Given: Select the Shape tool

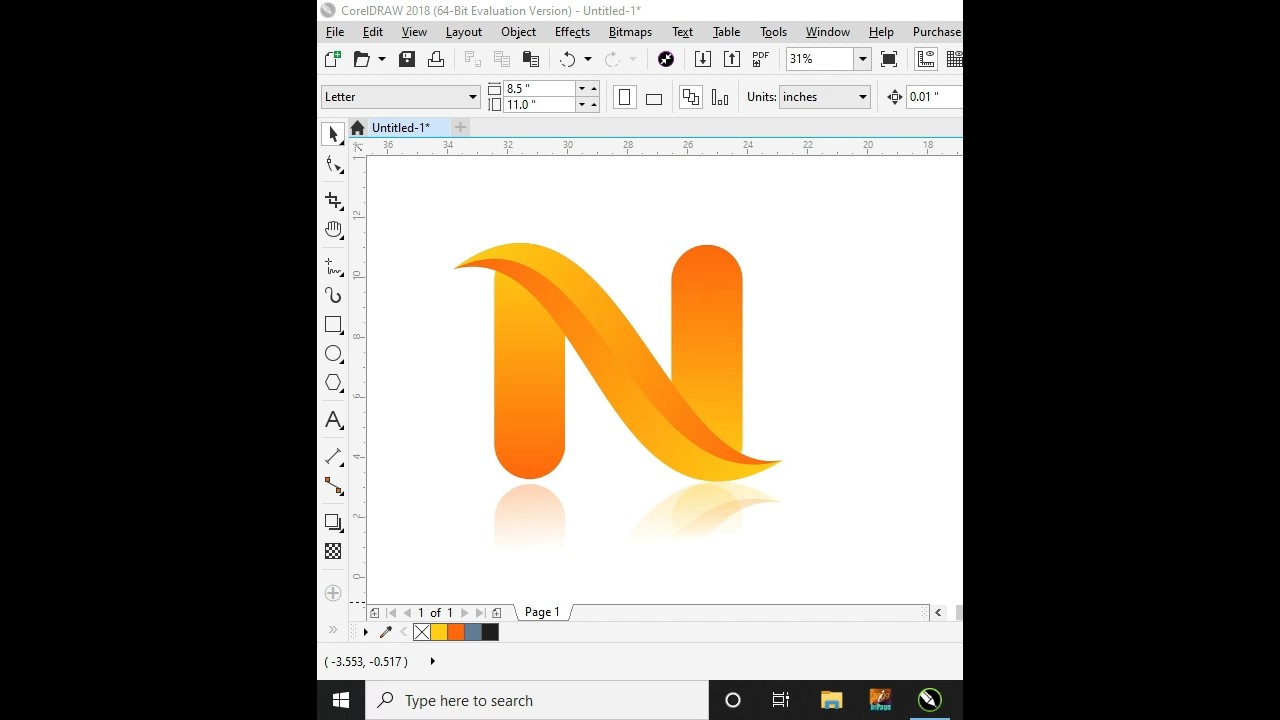Looking at the screenshot, I should [x=334, y=165].
